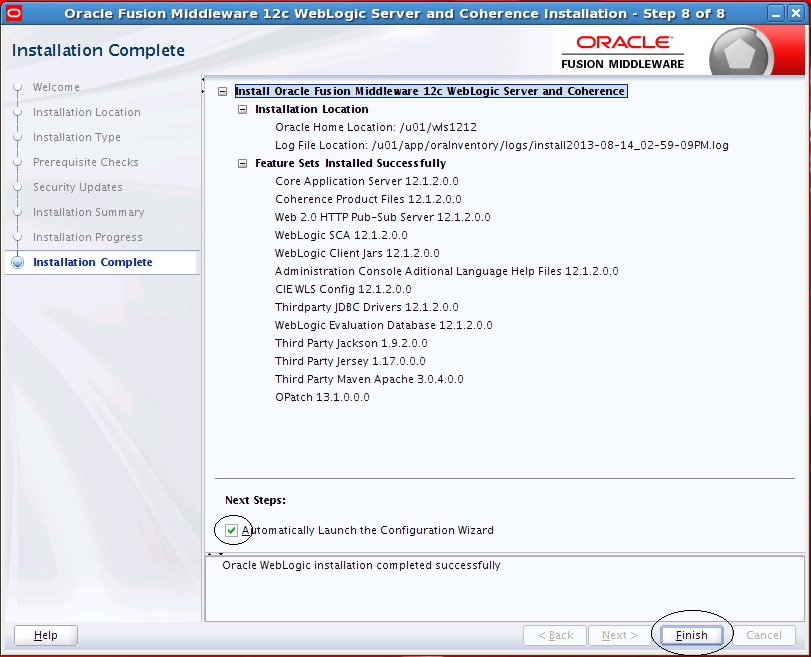Select the Installation Summary step
Screen dimensions: 811x657
(88, 212)
